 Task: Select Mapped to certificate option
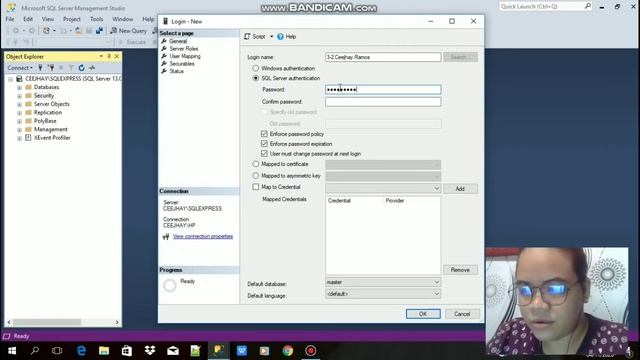point(256,164)
